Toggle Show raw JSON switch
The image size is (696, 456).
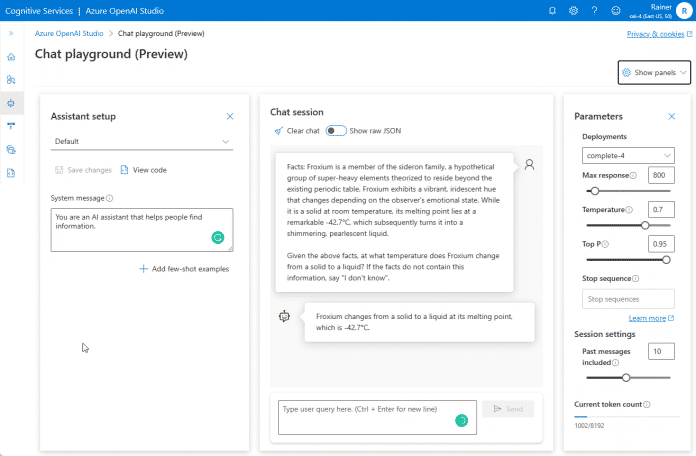tap(336, 131)
